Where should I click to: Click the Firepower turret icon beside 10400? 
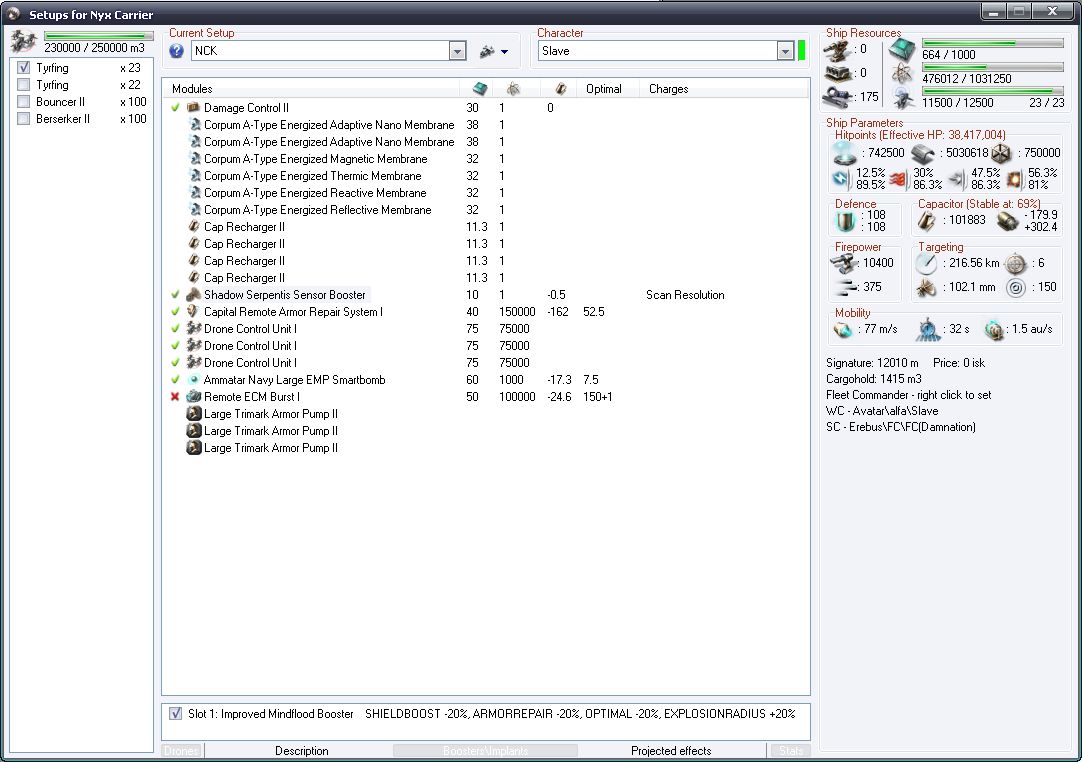point(843,263)
